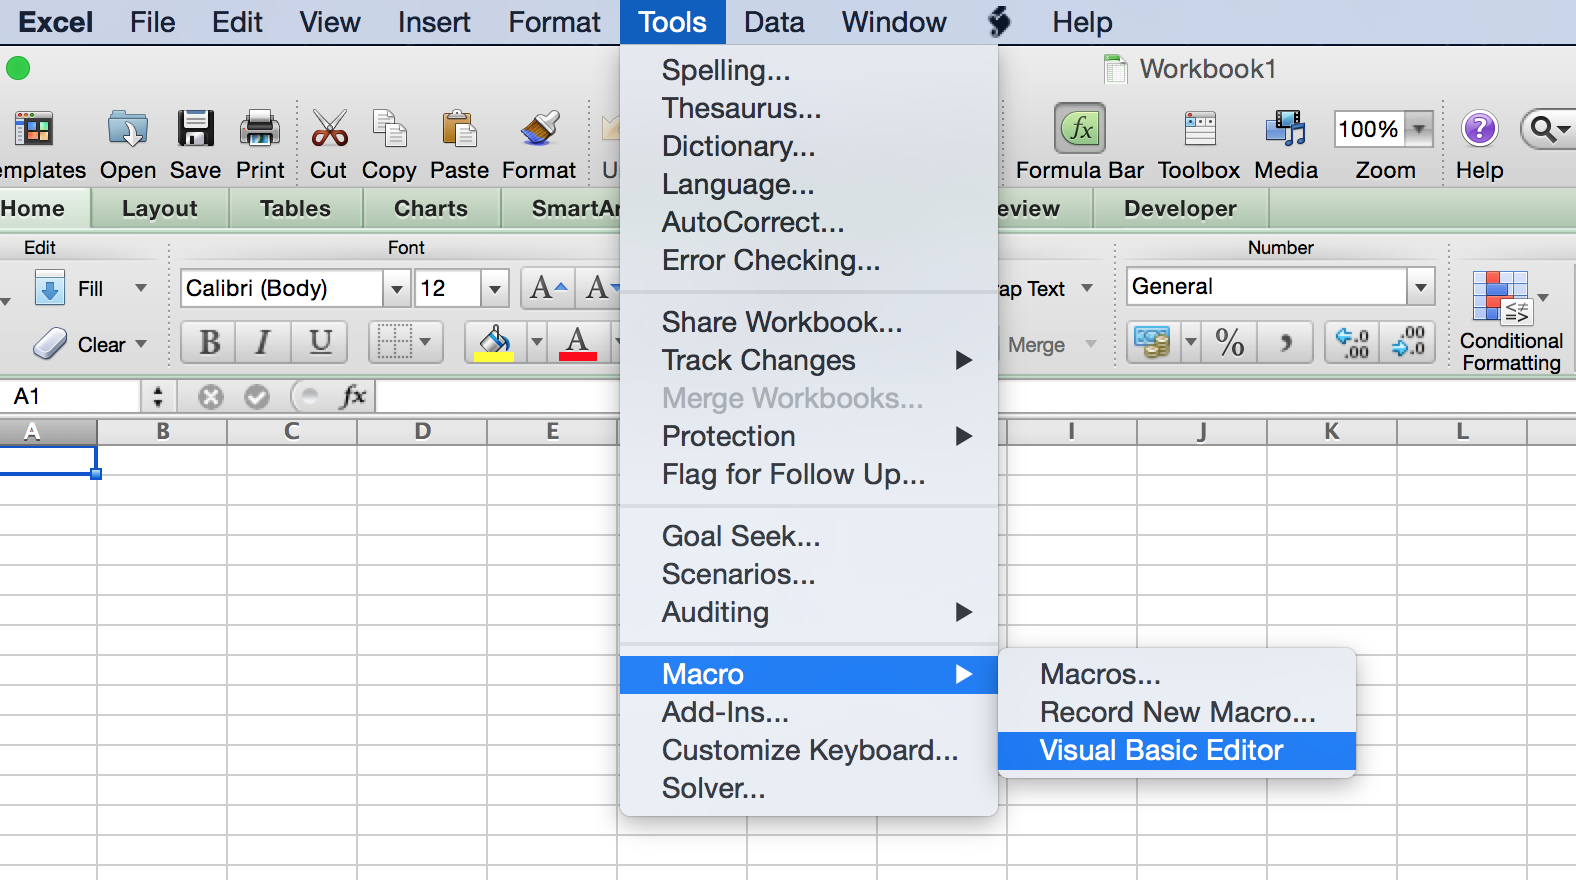Click the A1 cell Name Box
The height and width of the screenshot is (880, 1576).
coord(70,397)
